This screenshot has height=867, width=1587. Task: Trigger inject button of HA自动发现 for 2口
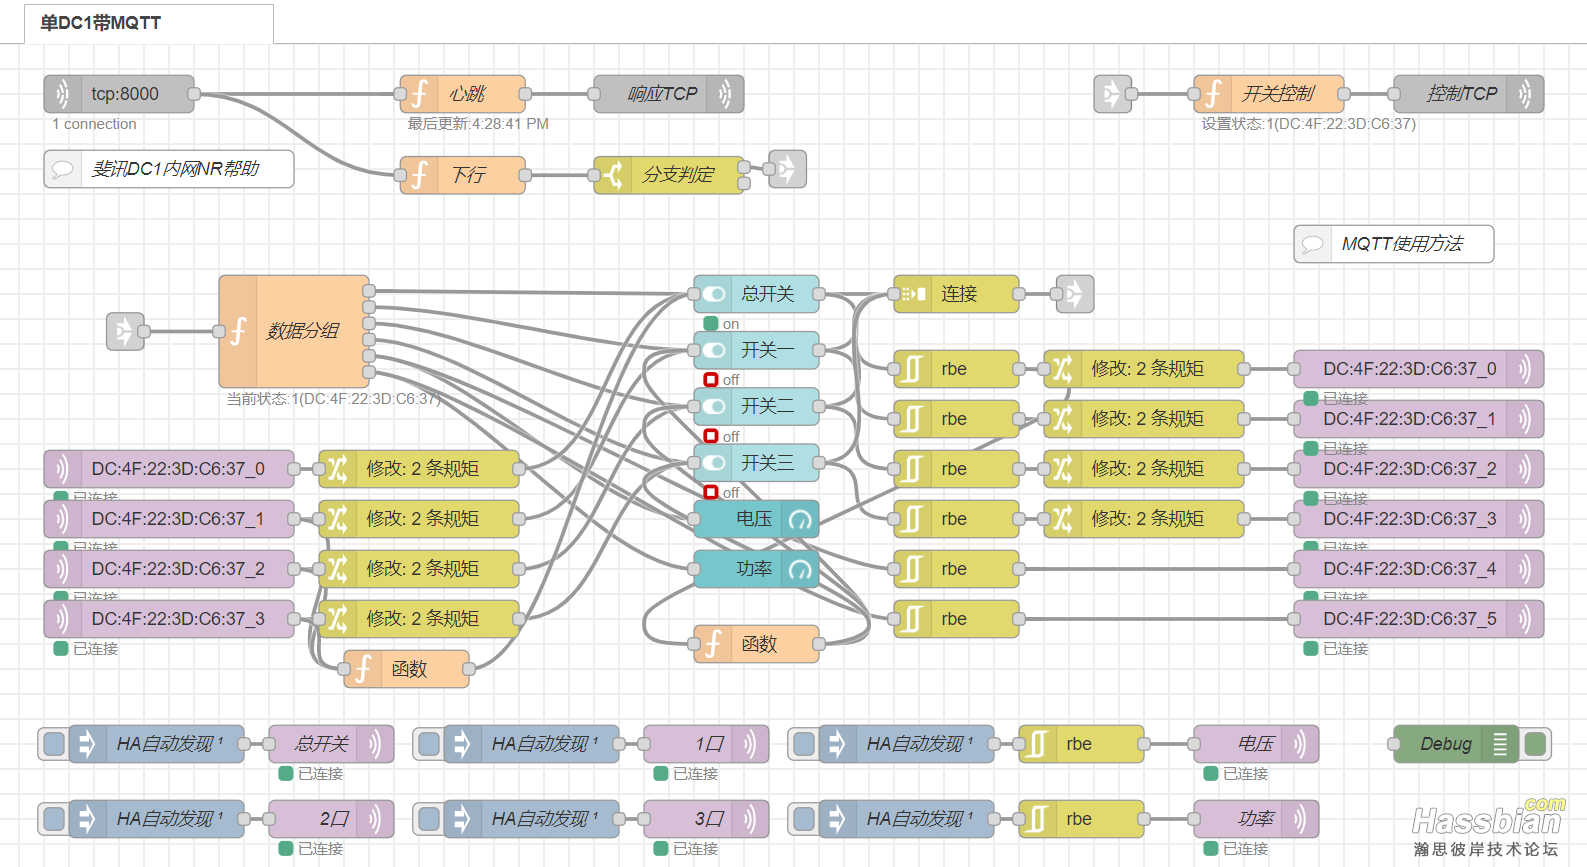pyautogui.click(x=54, y=819)
